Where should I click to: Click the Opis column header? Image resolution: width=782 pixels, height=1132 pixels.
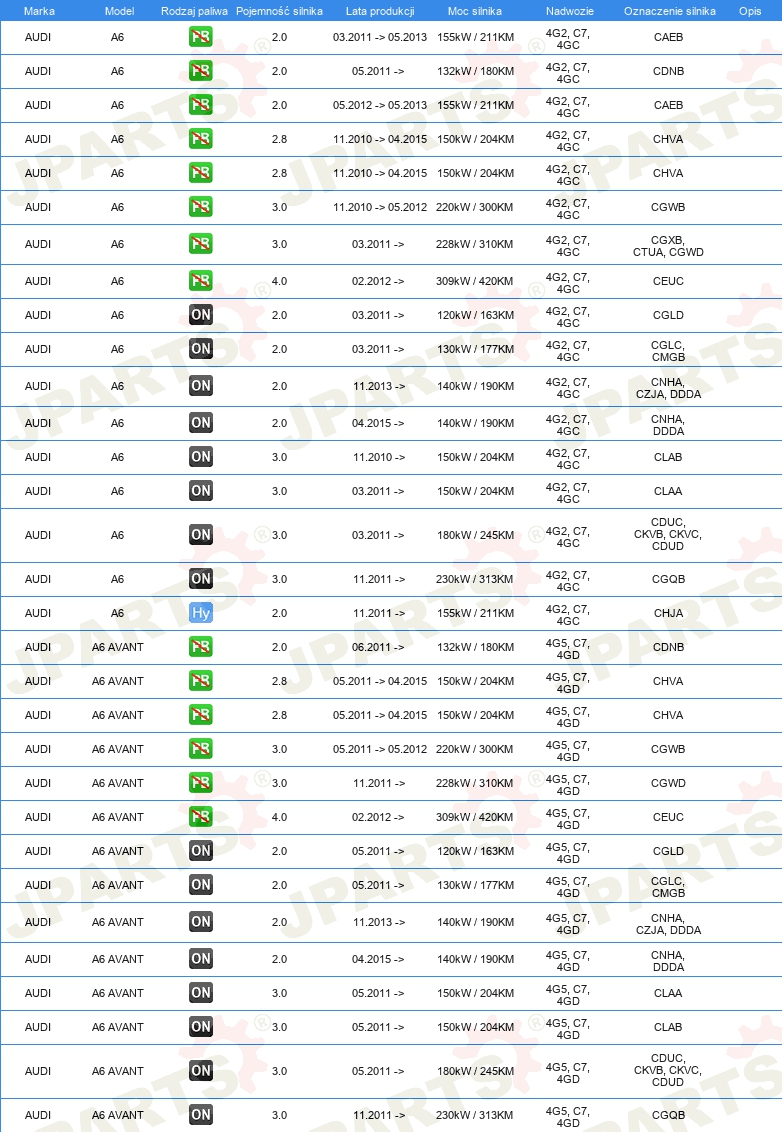[750, 11]
